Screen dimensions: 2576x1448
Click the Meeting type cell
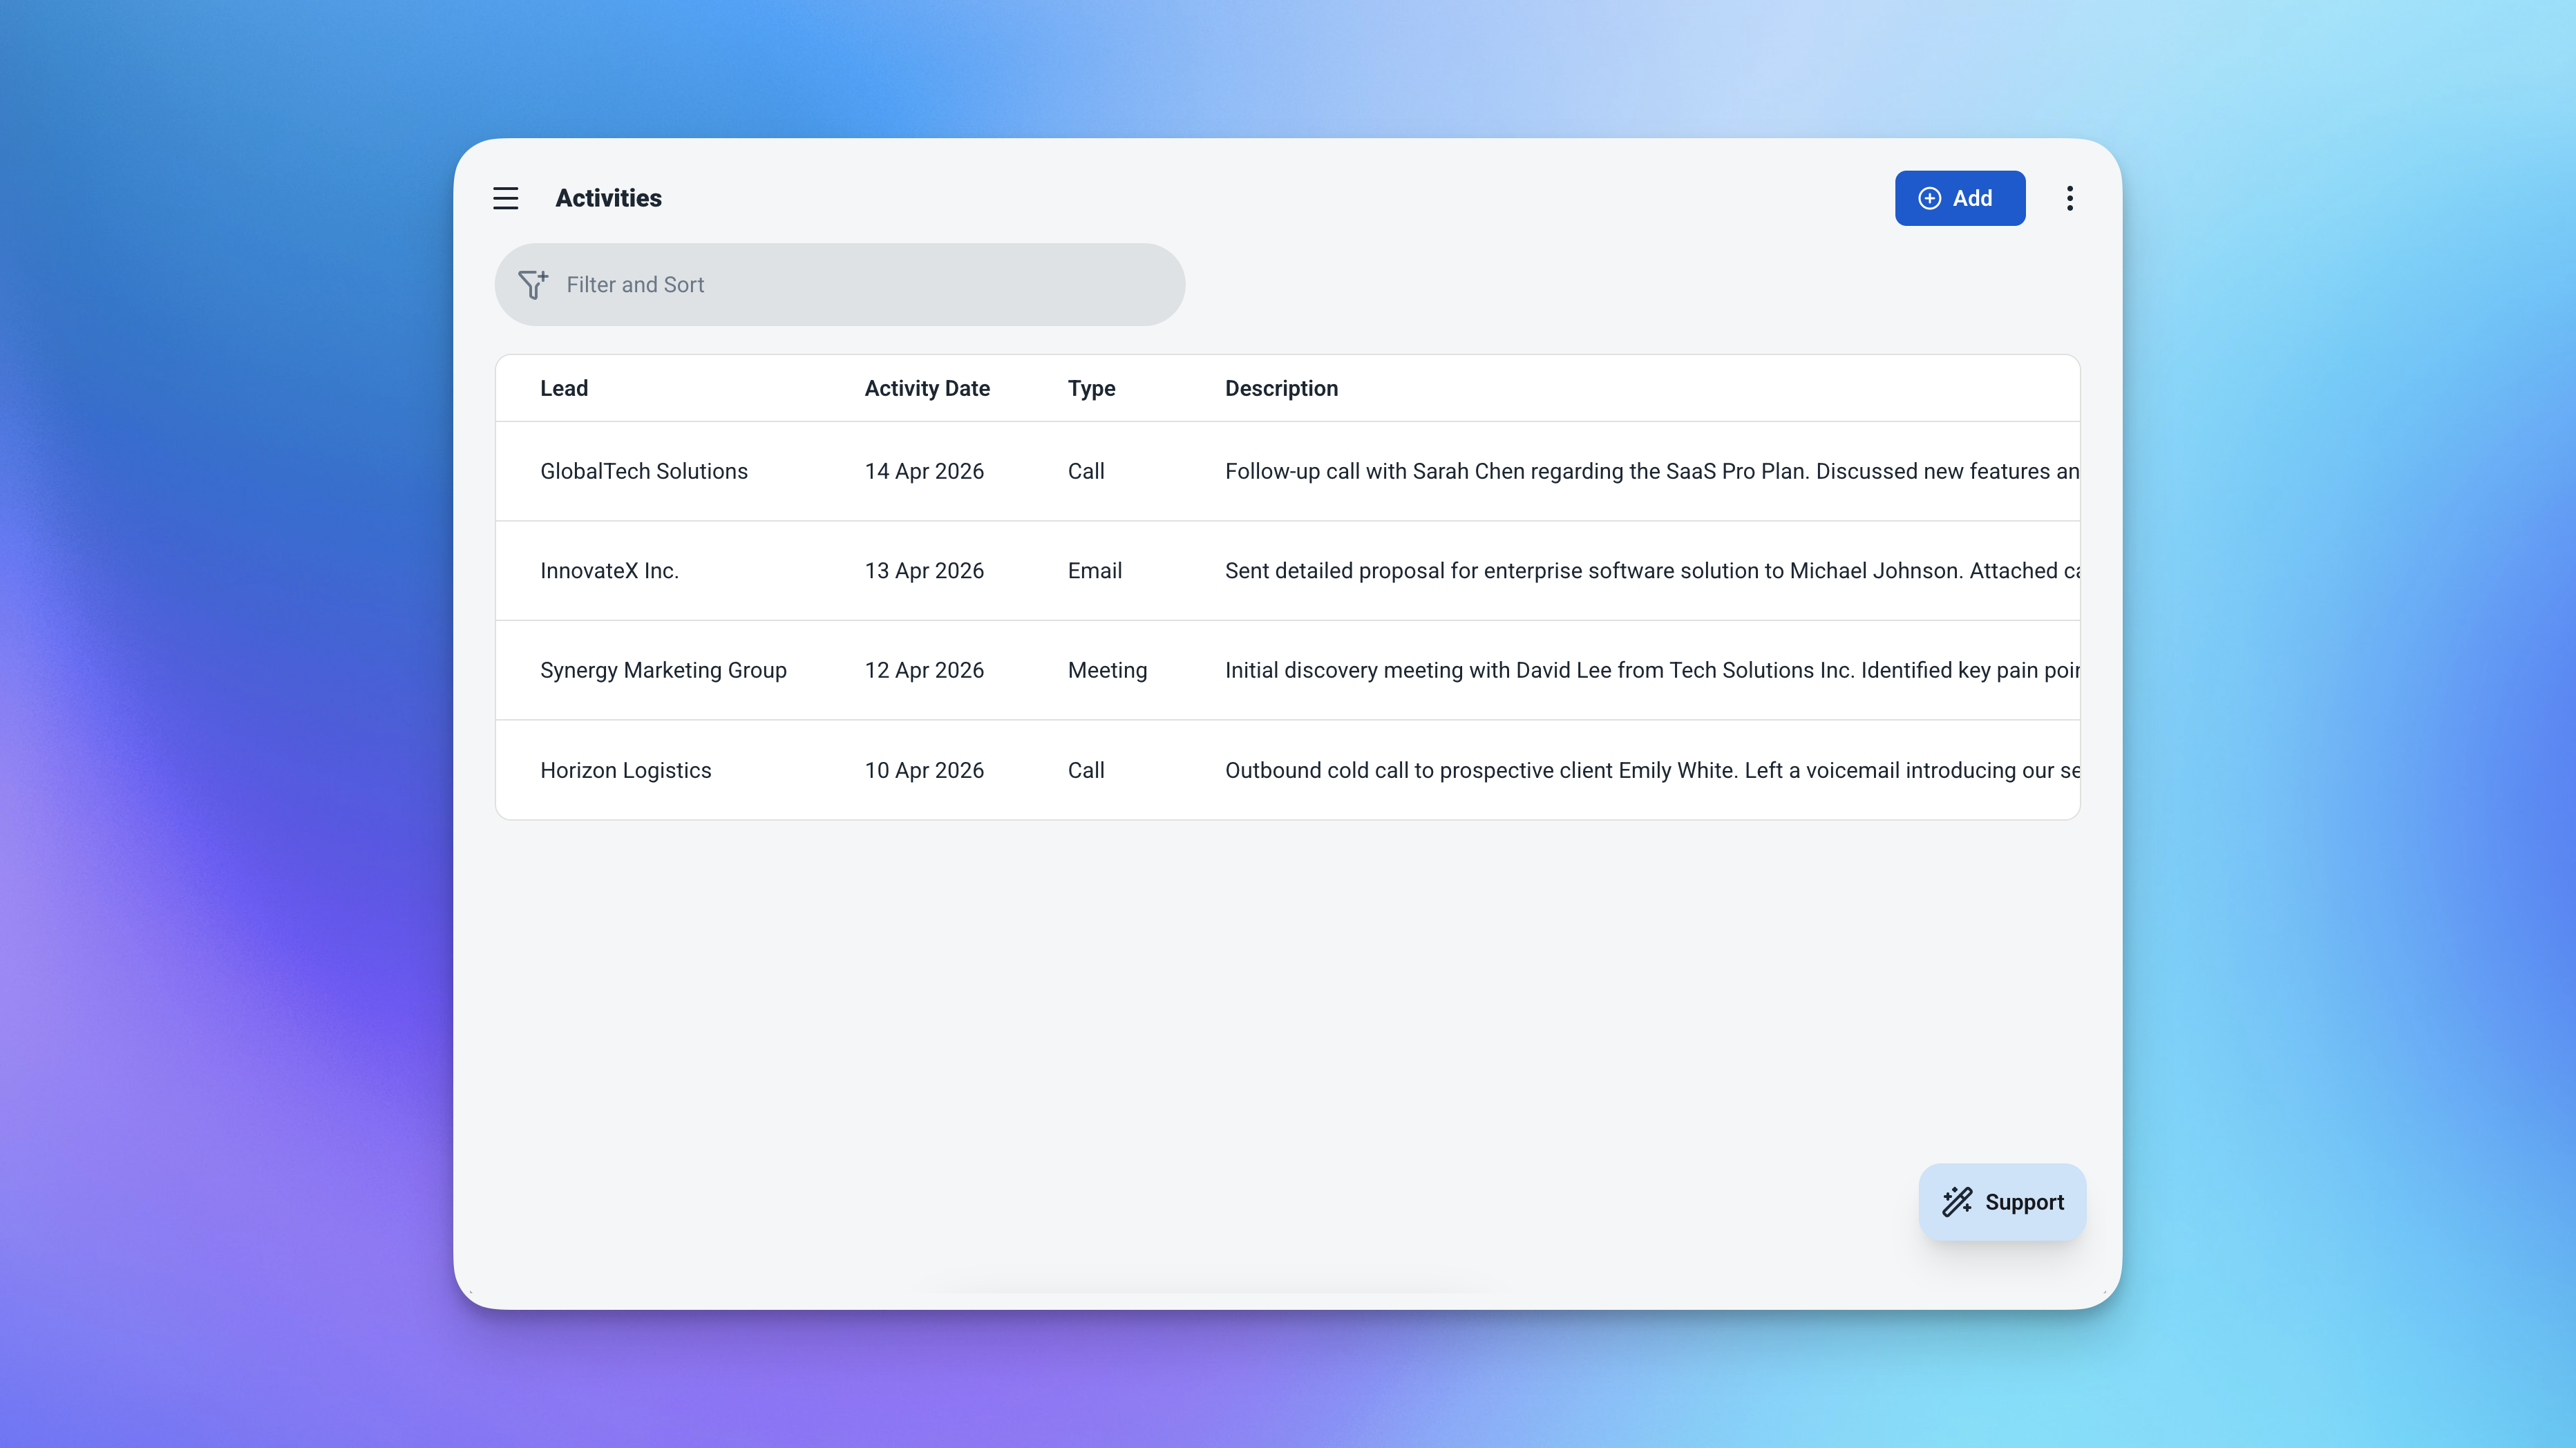click(1106, 670)
